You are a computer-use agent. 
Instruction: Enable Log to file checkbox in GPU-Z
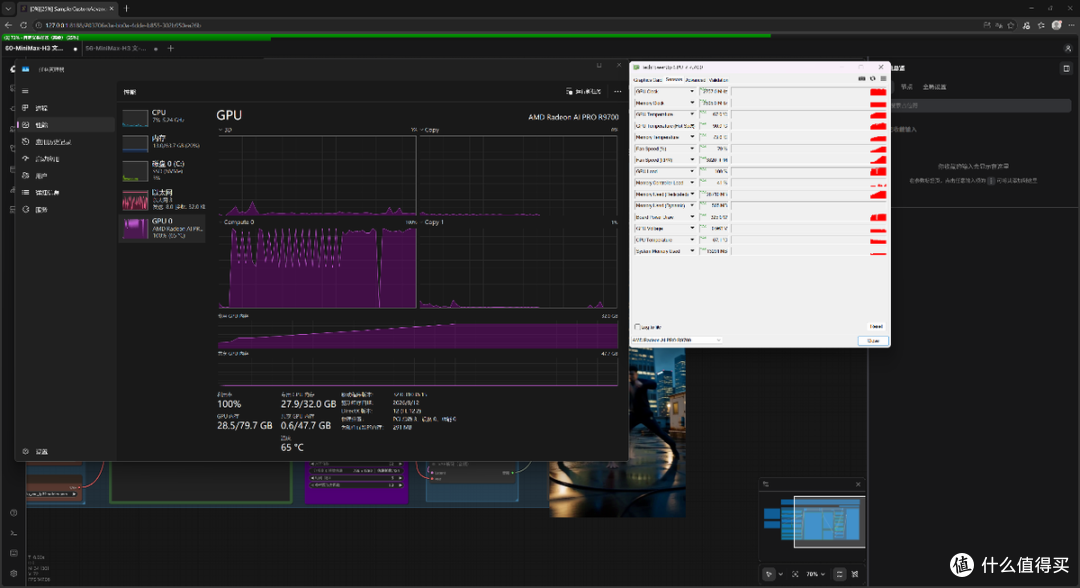(x=637, y=327)
